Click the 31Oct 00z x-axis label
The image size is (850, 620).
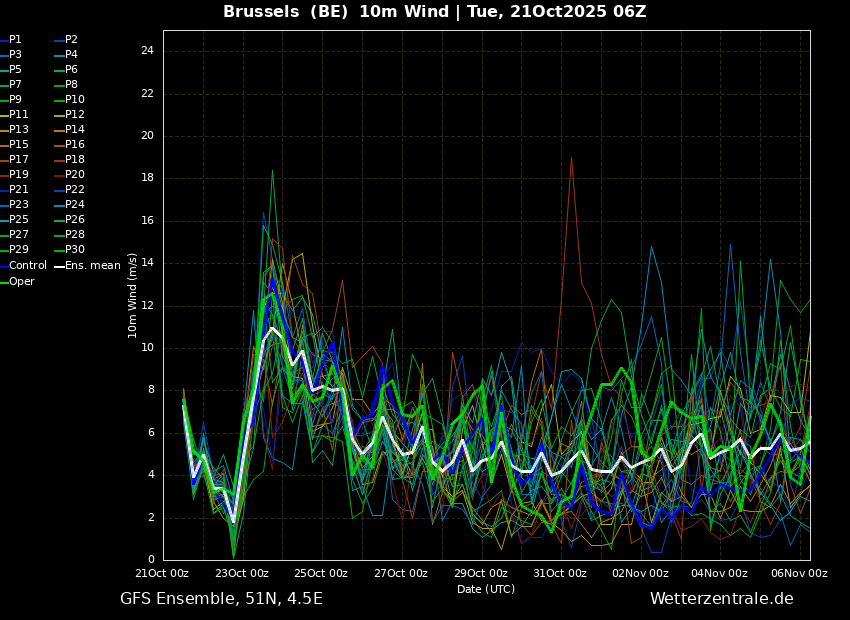[x=559, y=574]
